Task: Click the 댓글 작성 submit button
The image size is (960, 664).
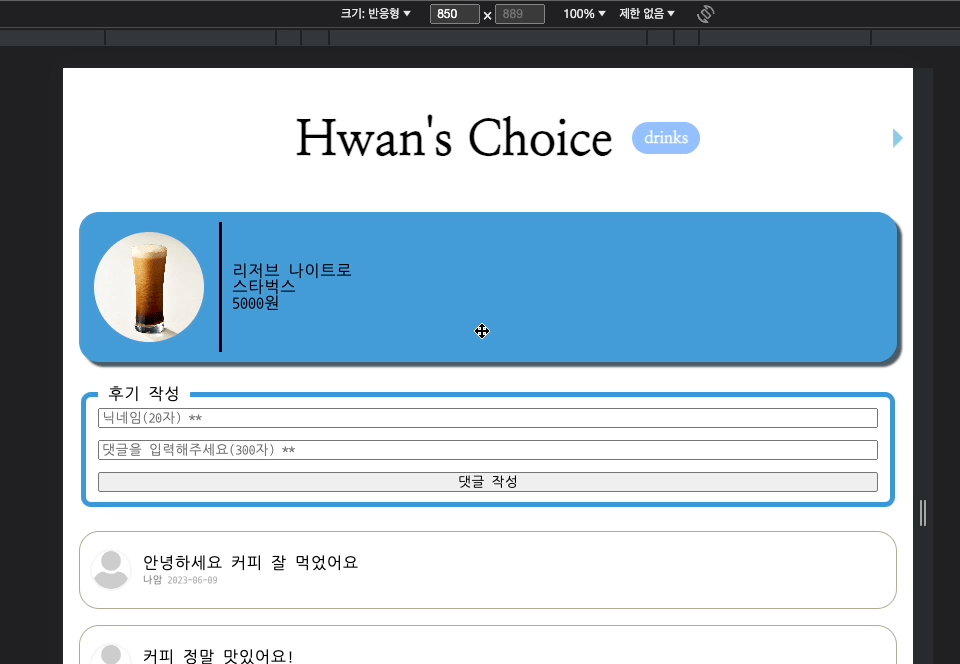Action: pos(487,482)
